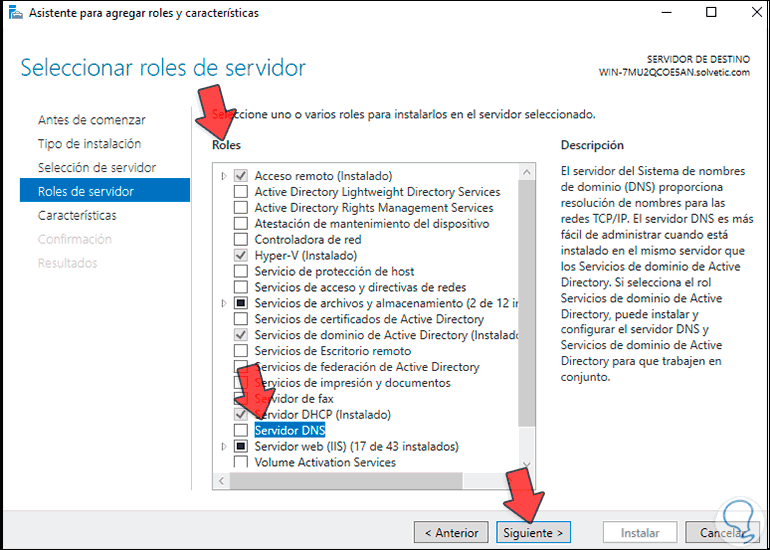
Task: Select the Servidor DNS role text
Action: click(x=290, y=430)
